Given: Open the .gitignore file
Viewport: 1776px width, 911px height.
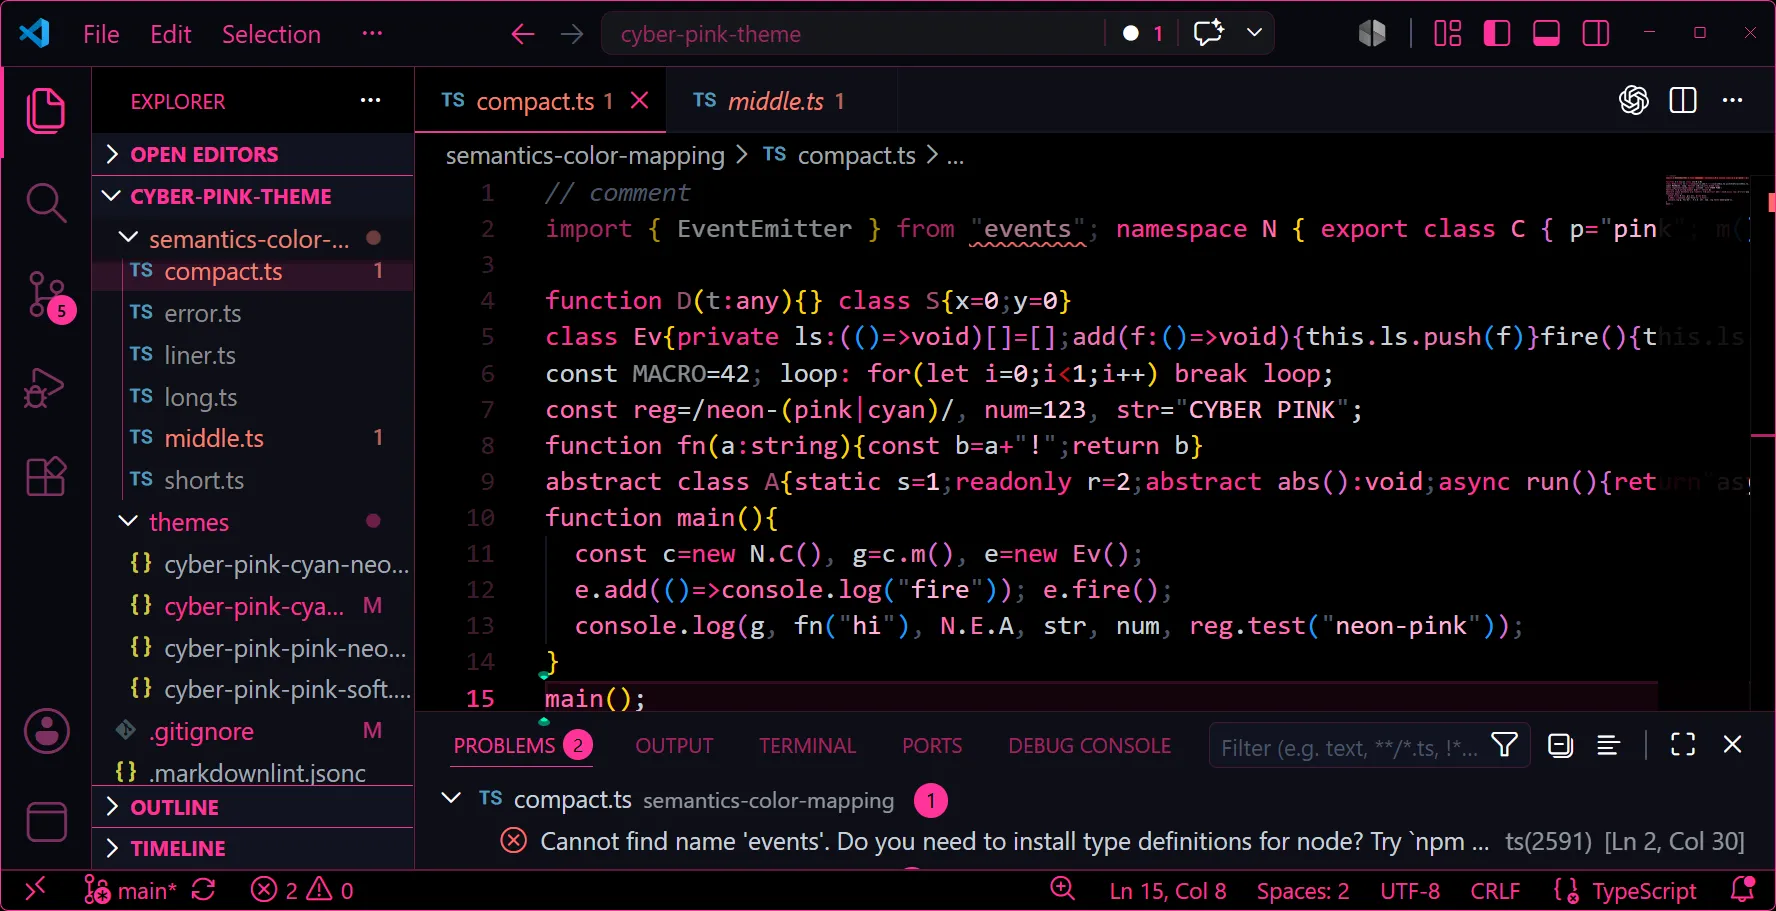Looking at the screenshot, I should (x=253, y=731).
